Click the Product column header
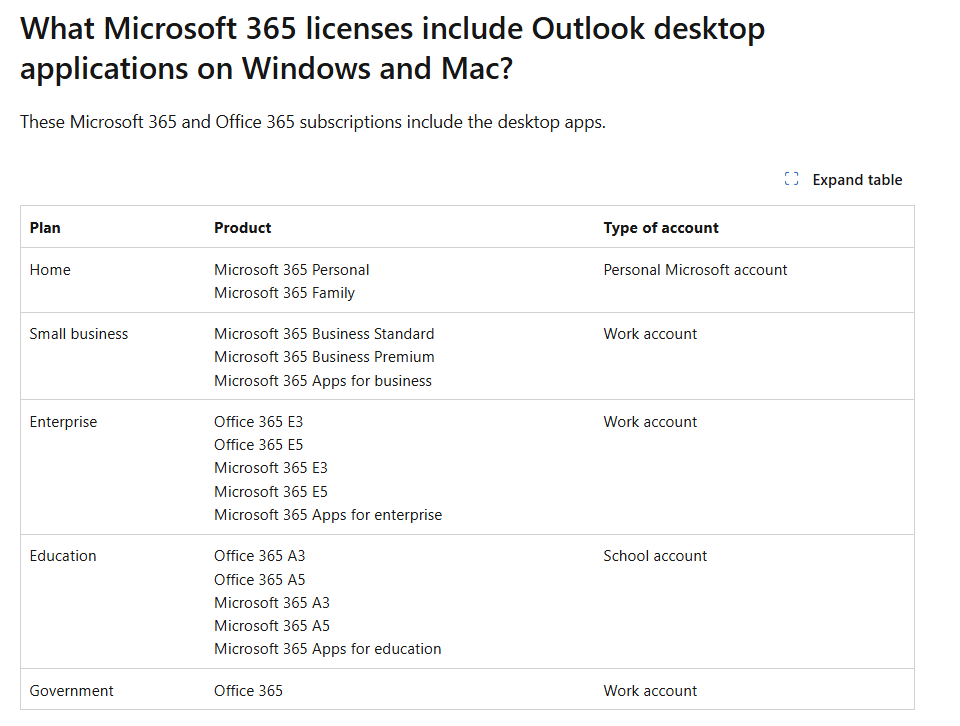Screen dimensions: 960x726 242,228
